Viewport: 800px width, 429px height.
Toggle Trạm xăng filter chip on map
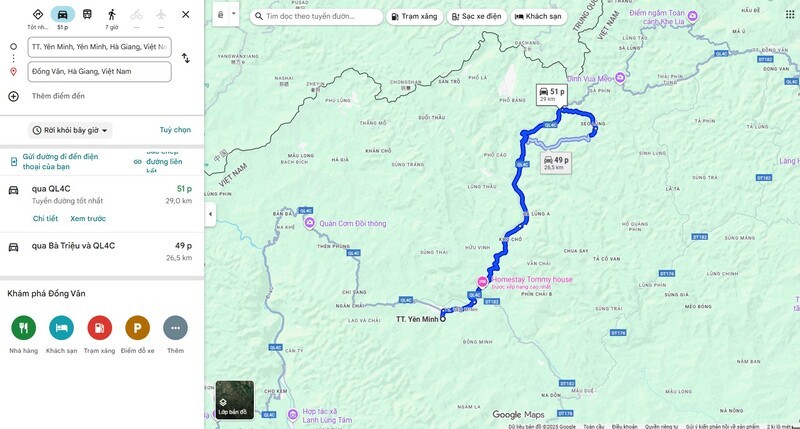[414, 16]
